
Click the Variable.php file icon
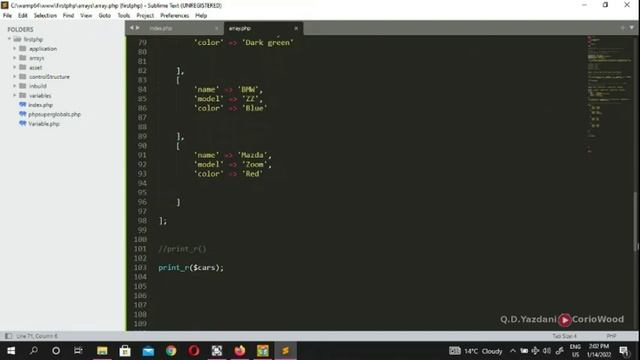tap(23, 123)
